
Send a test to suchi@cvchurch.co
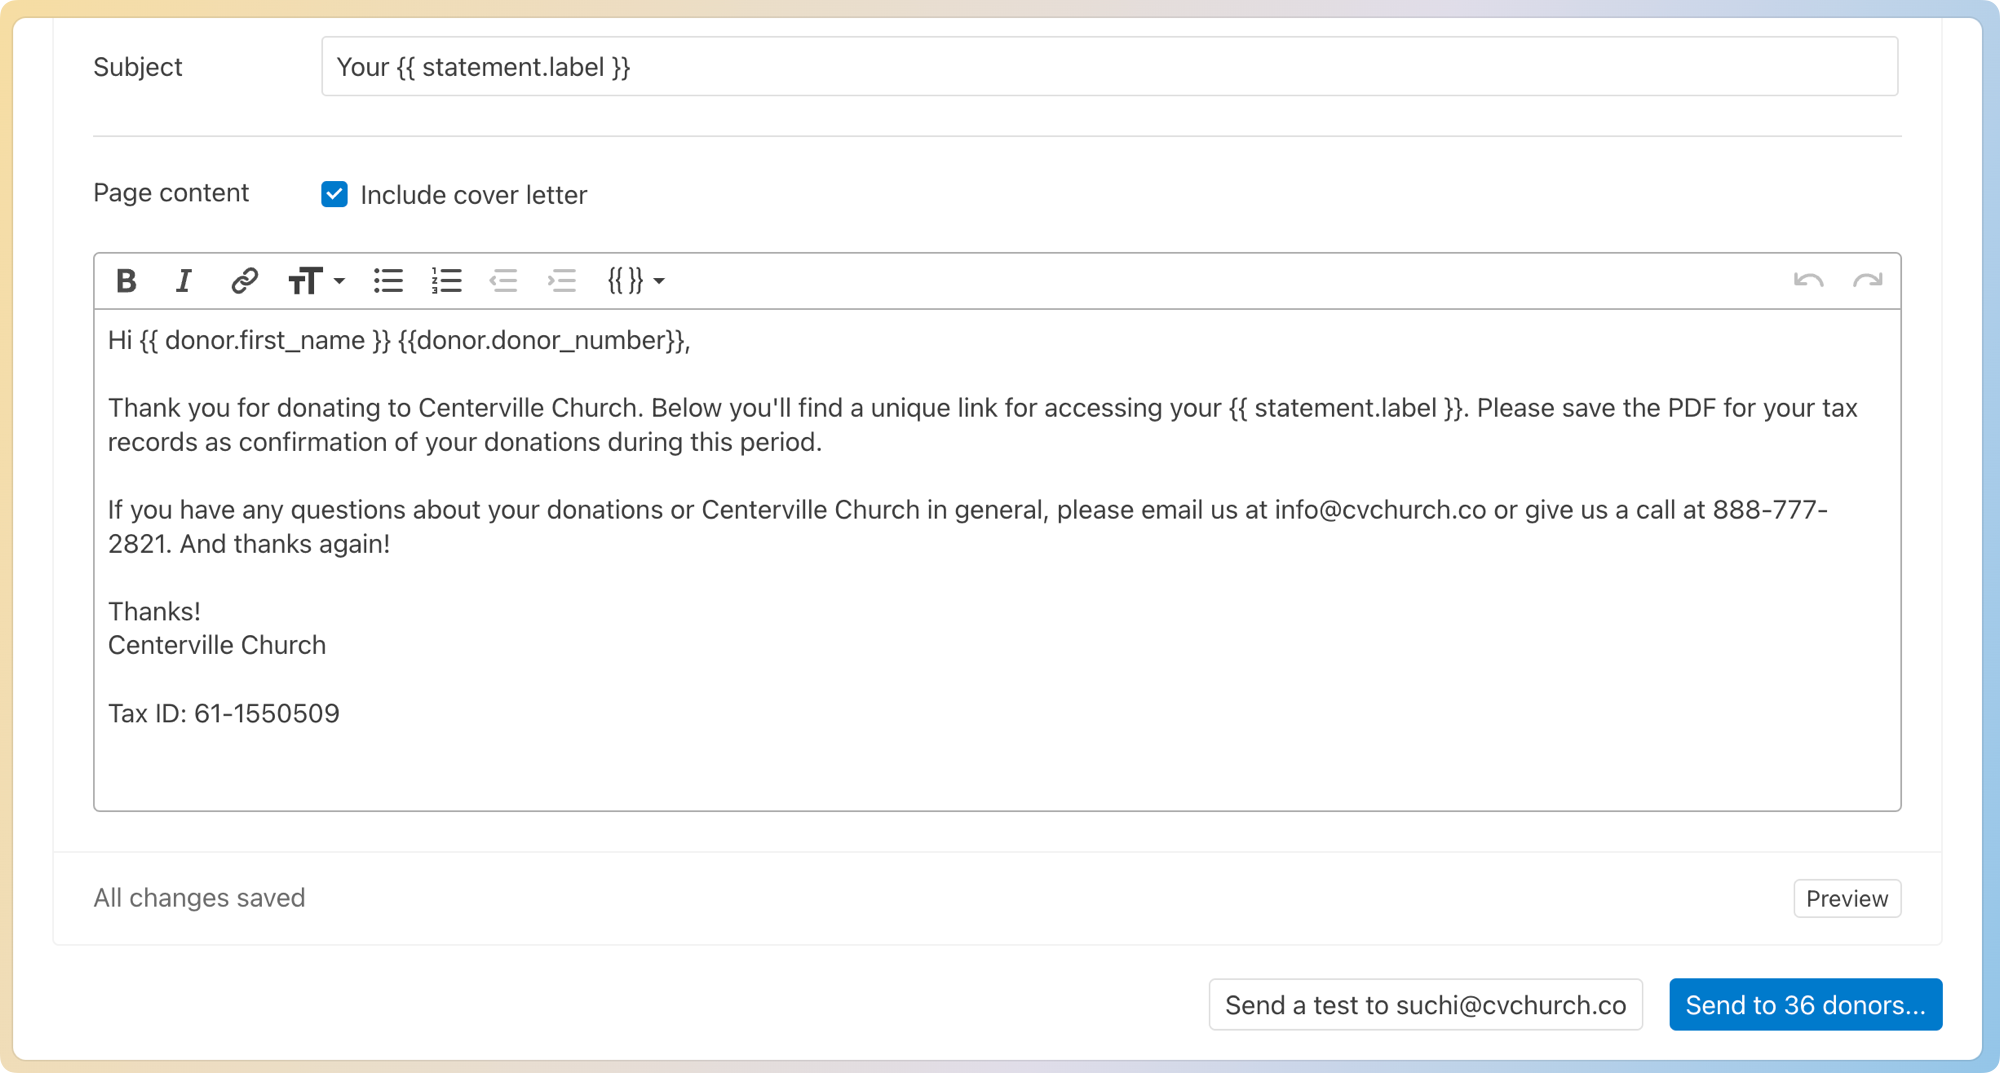pos(1425,1005)
